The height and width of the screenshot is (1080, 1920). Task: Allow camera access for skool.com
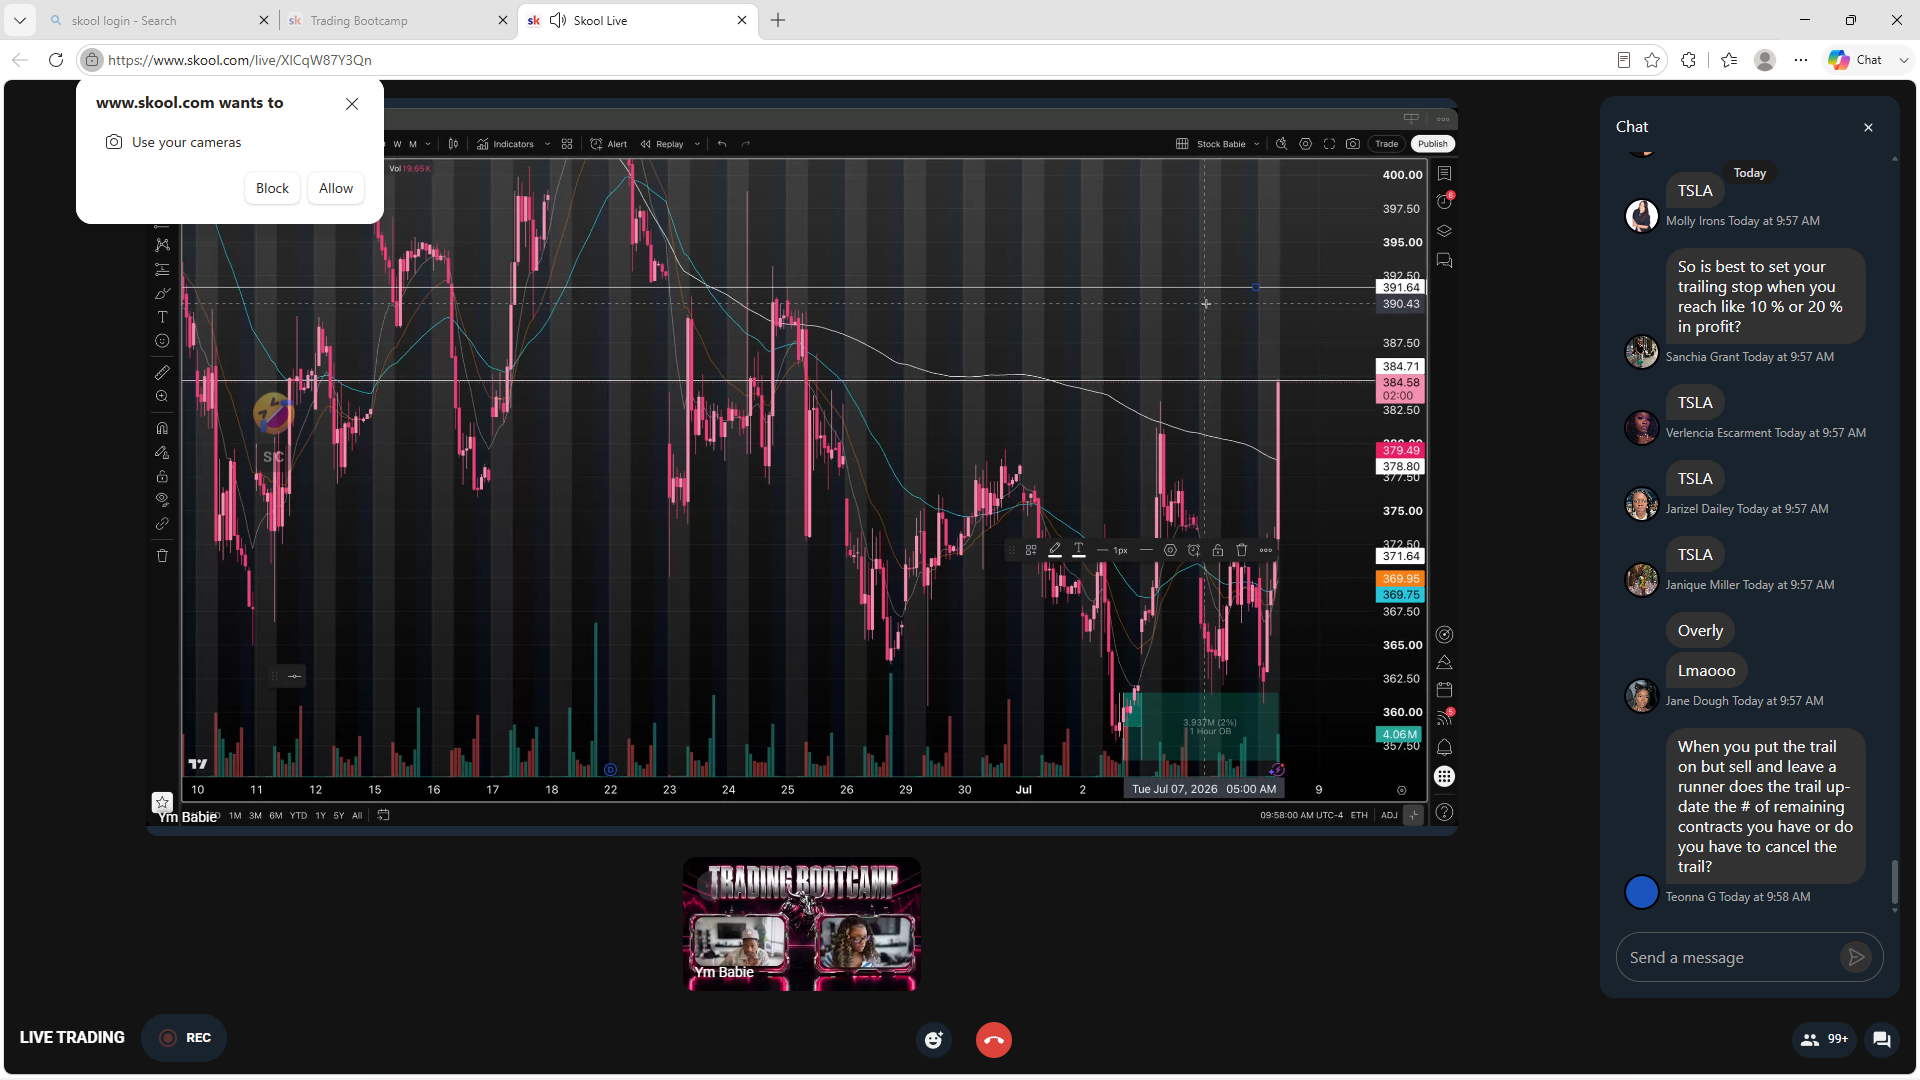pos(336,188)
